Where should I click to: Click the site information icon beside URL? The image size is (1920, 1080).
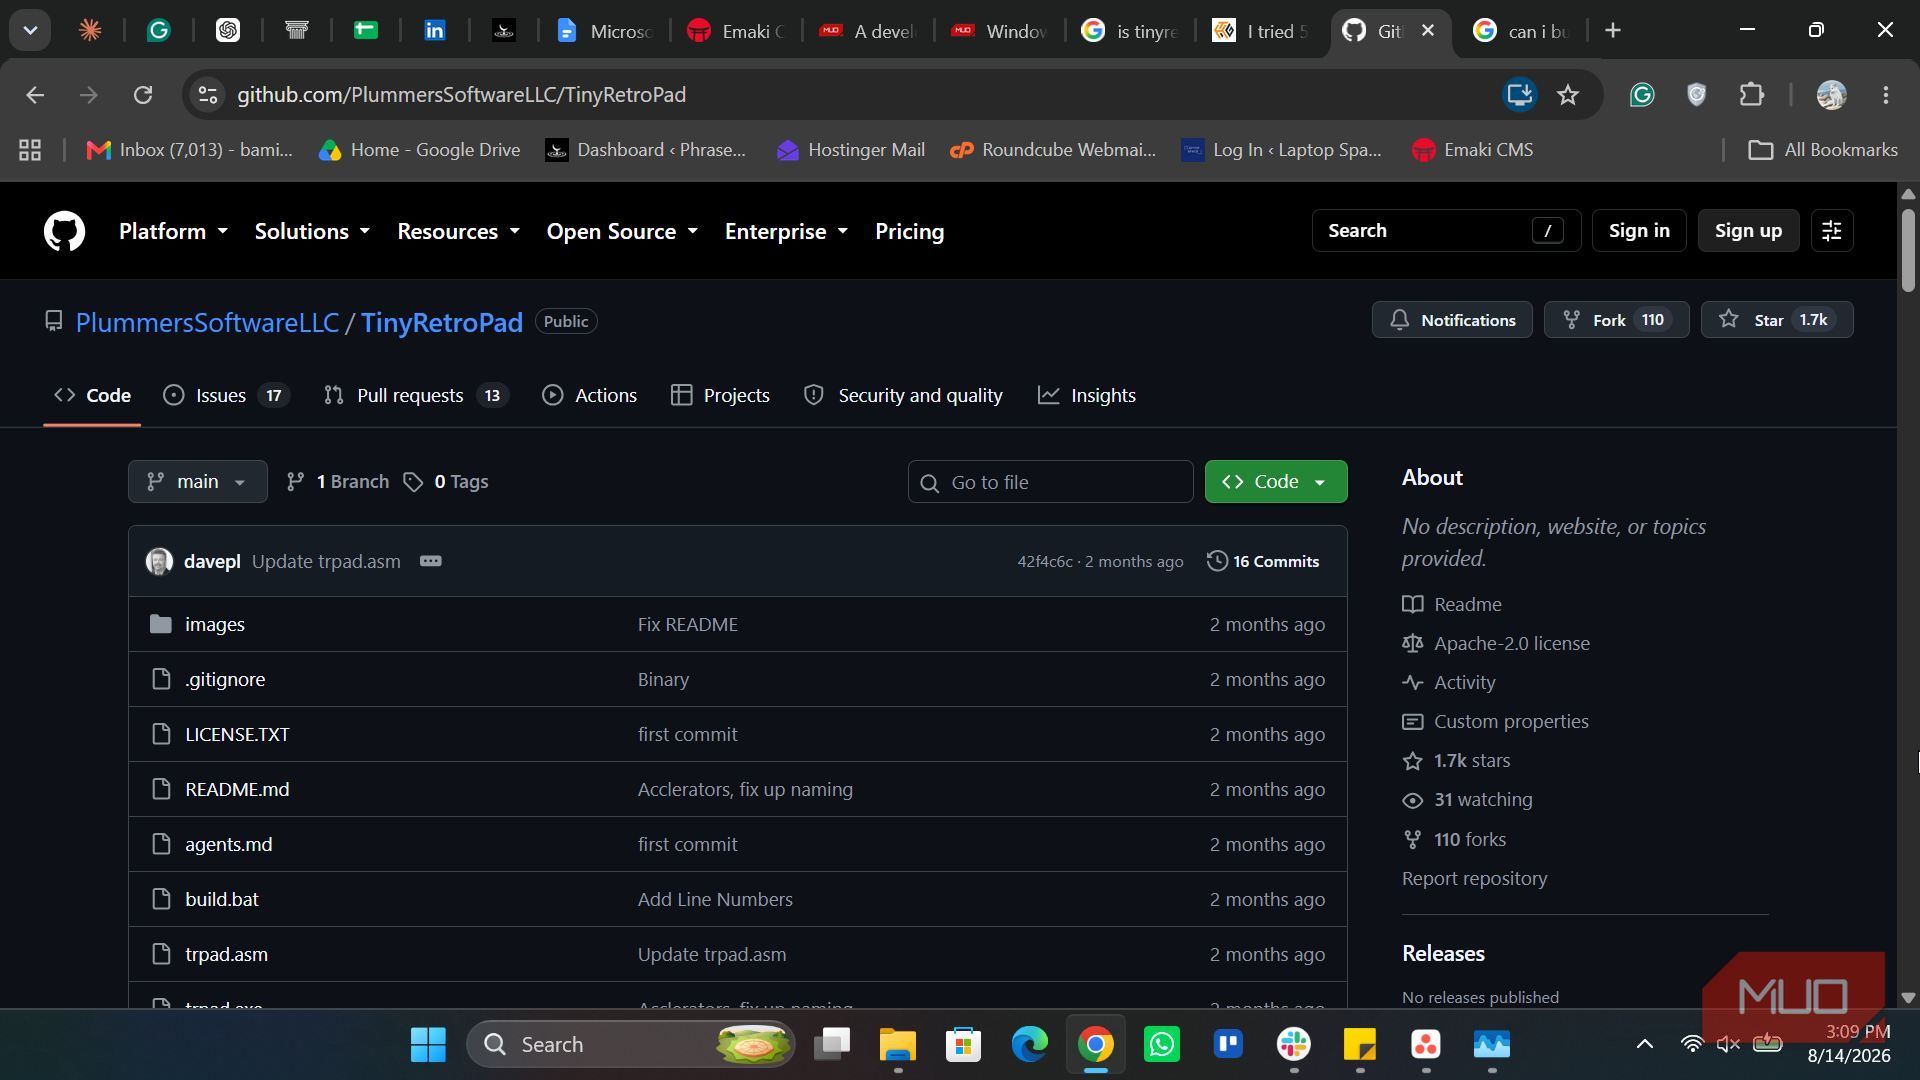(208, 95)
